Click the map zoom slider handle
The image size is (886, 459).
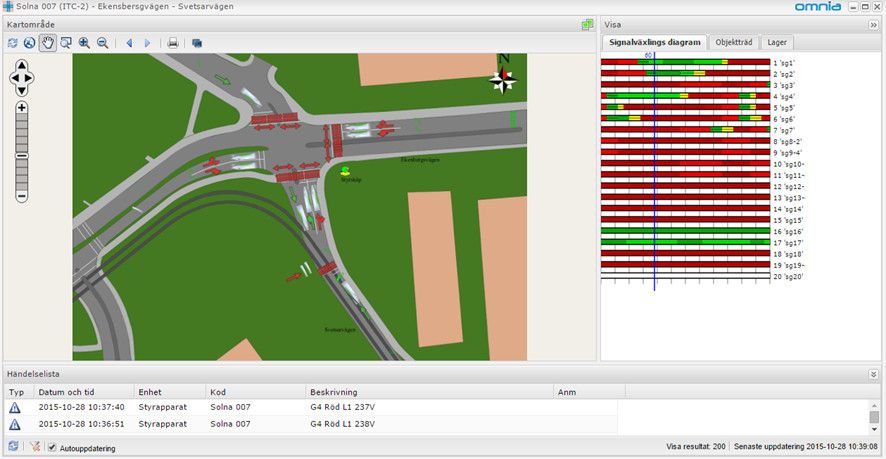click(x=21, y=155)
